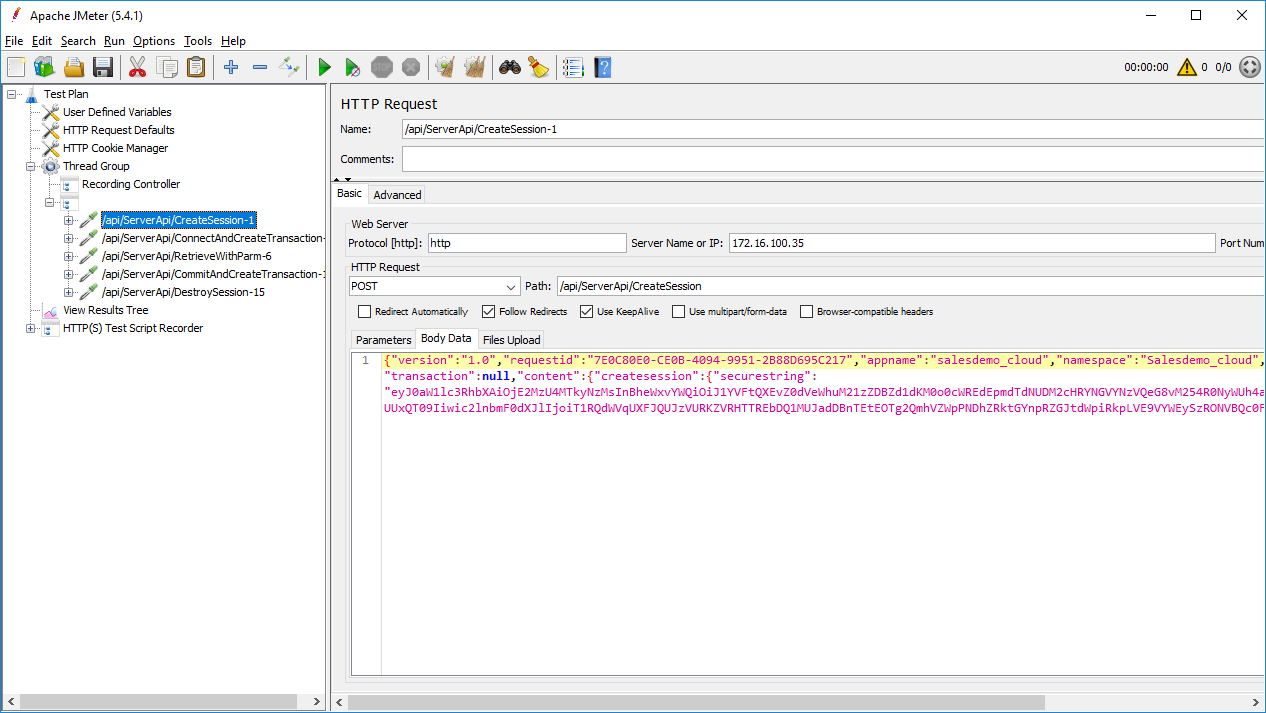
Task: Expand the CreateSession-1 sampler node
Action: tap(69, 220)
